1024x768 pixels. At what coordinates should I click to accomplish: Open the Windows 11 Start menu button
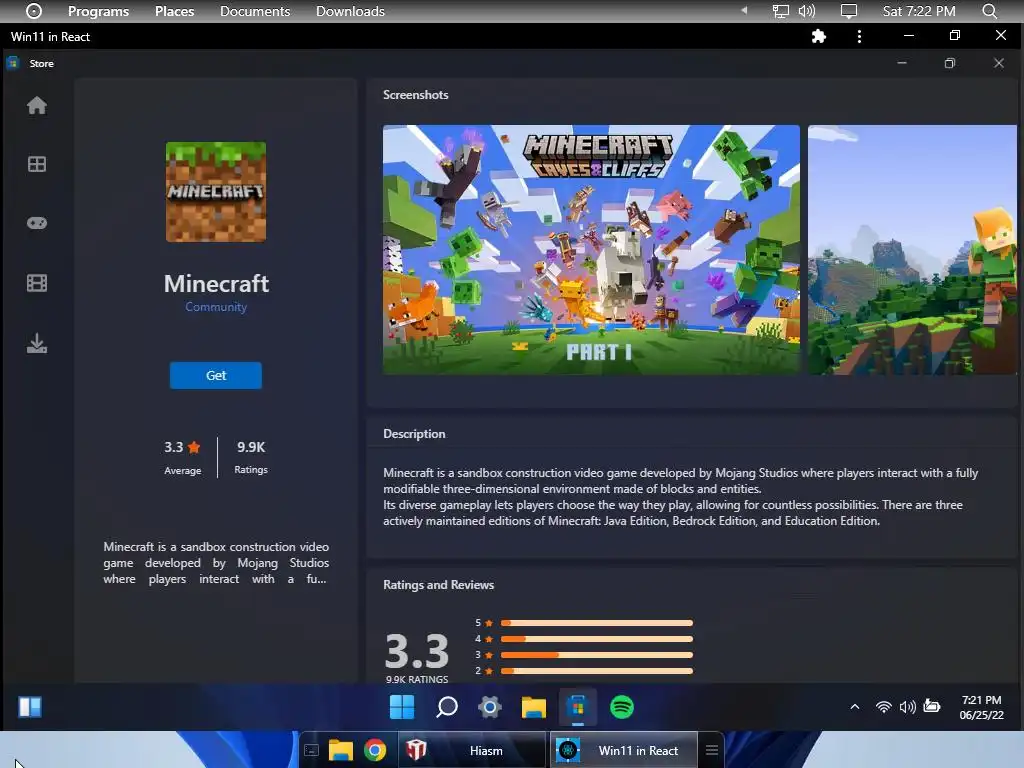click(x=402, y=707)
